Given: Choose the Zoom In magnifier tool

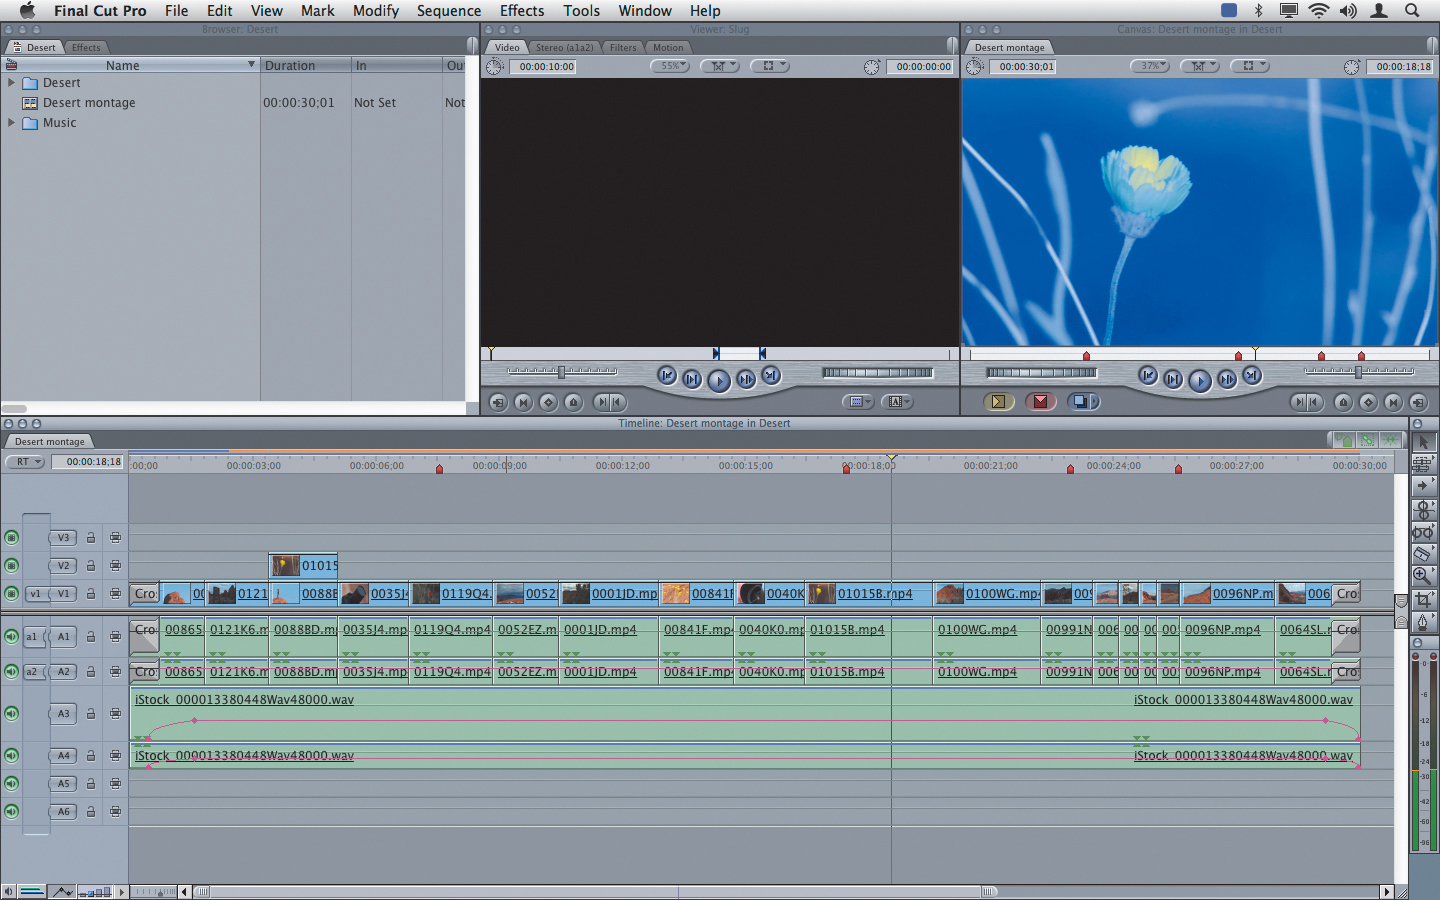Looking at the screenshot, I should coord(1423,575).
